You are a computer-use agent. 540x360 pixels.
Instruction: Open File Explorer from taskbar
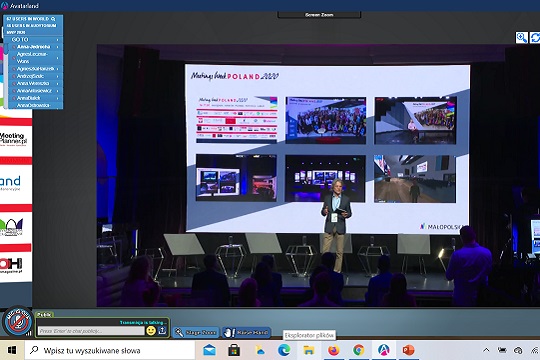pyautogui.click(x=309, y=350)
